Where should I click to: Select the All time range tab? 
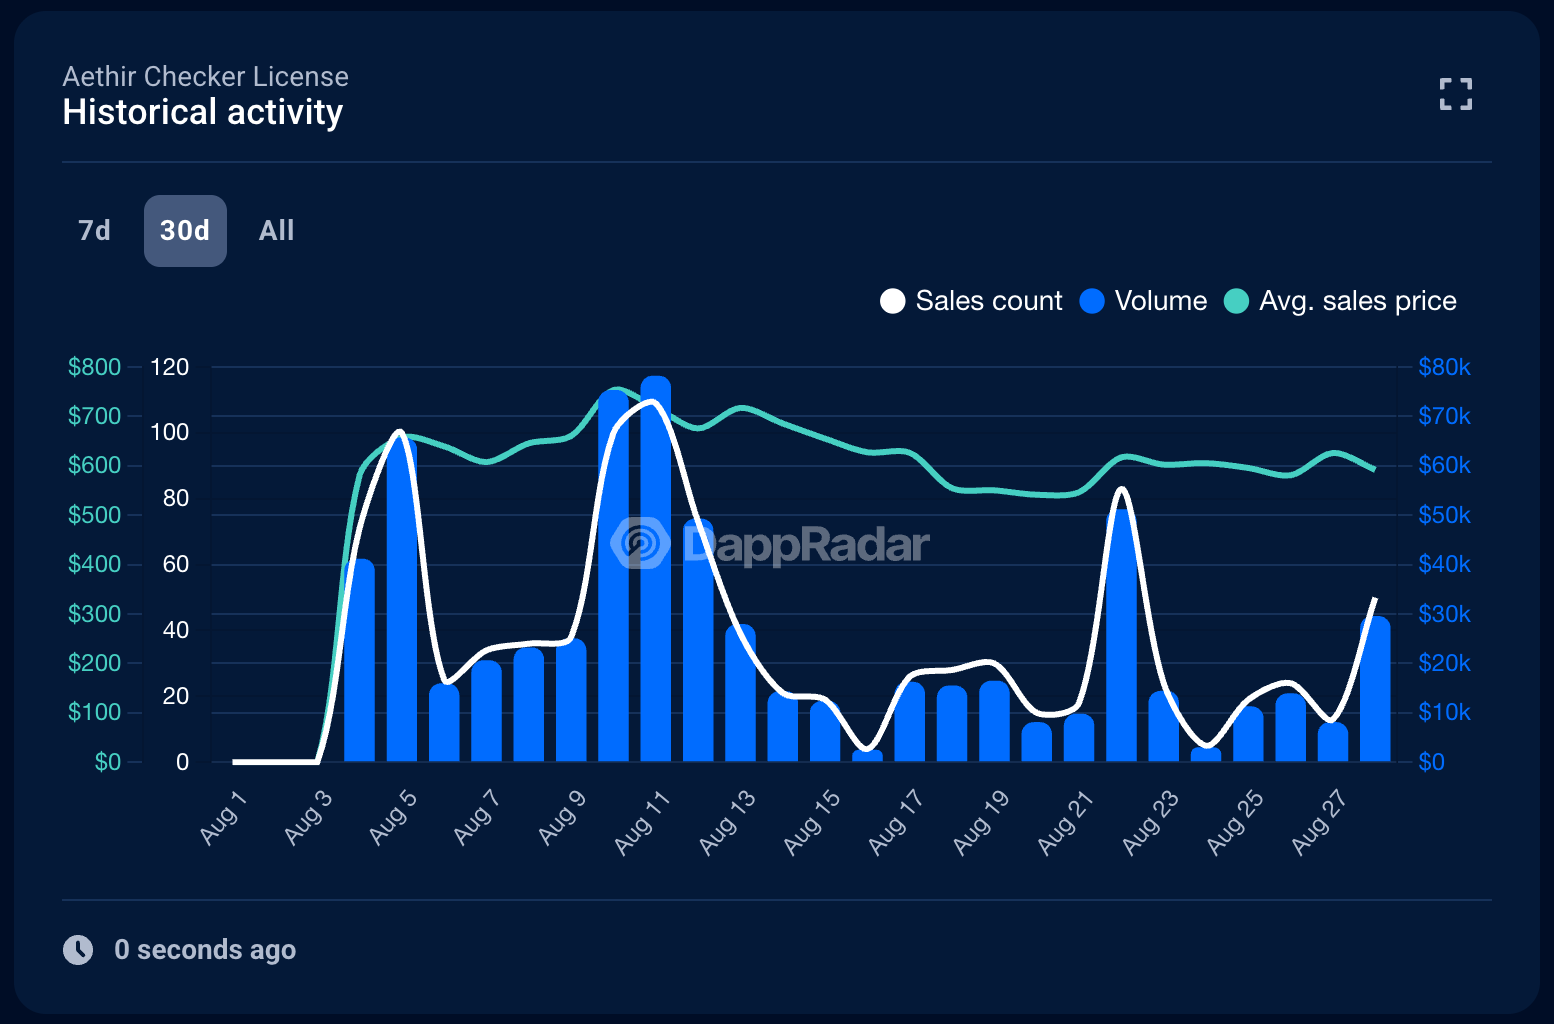coord(276,231)
